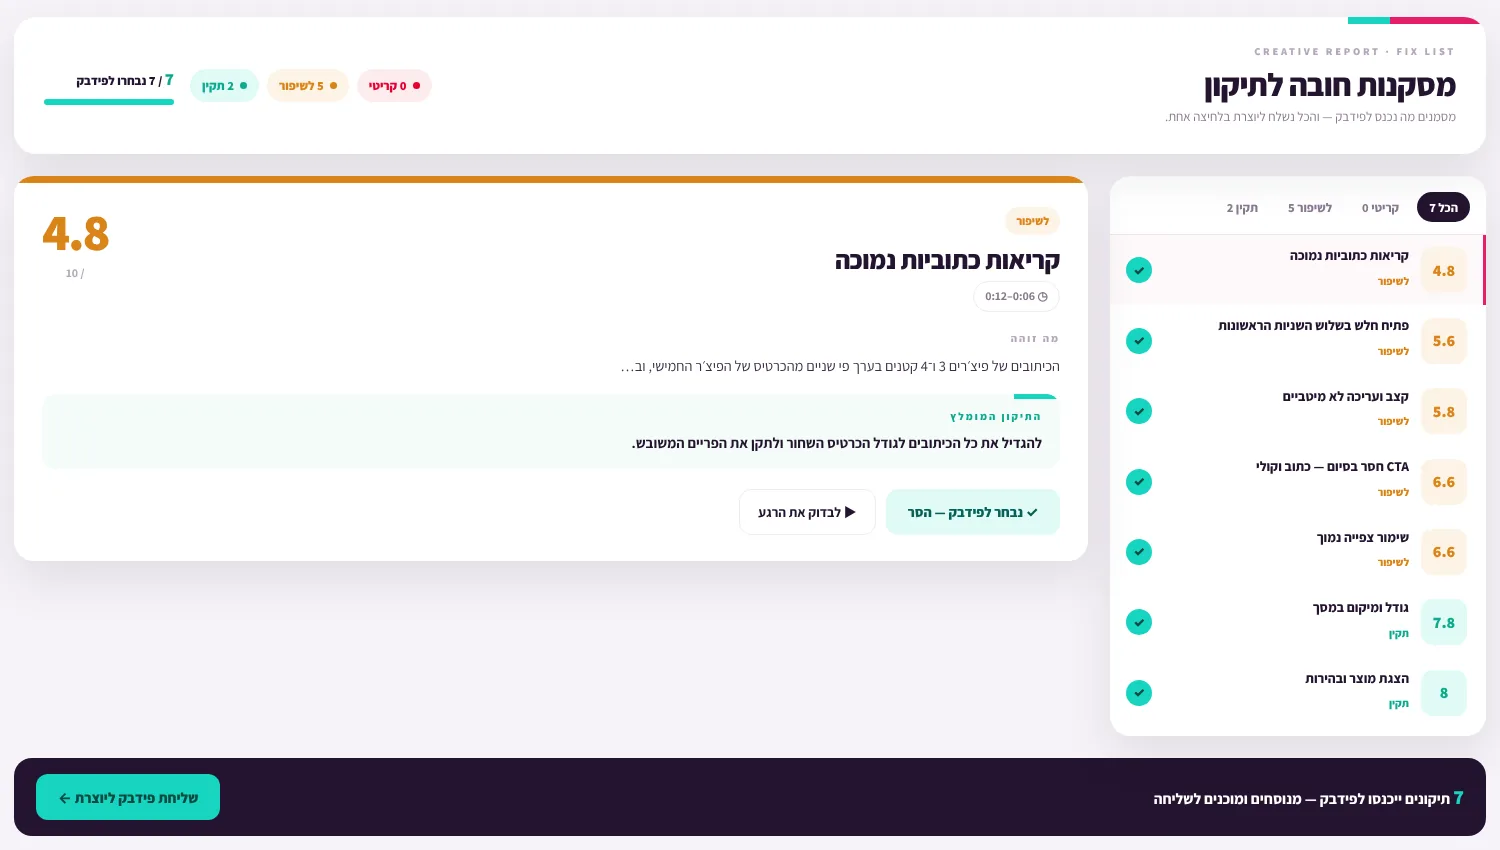The image size is (1500, 850).
Task: Click the 7.8 score badge in the list
Action: click(x=1444, y=622)
